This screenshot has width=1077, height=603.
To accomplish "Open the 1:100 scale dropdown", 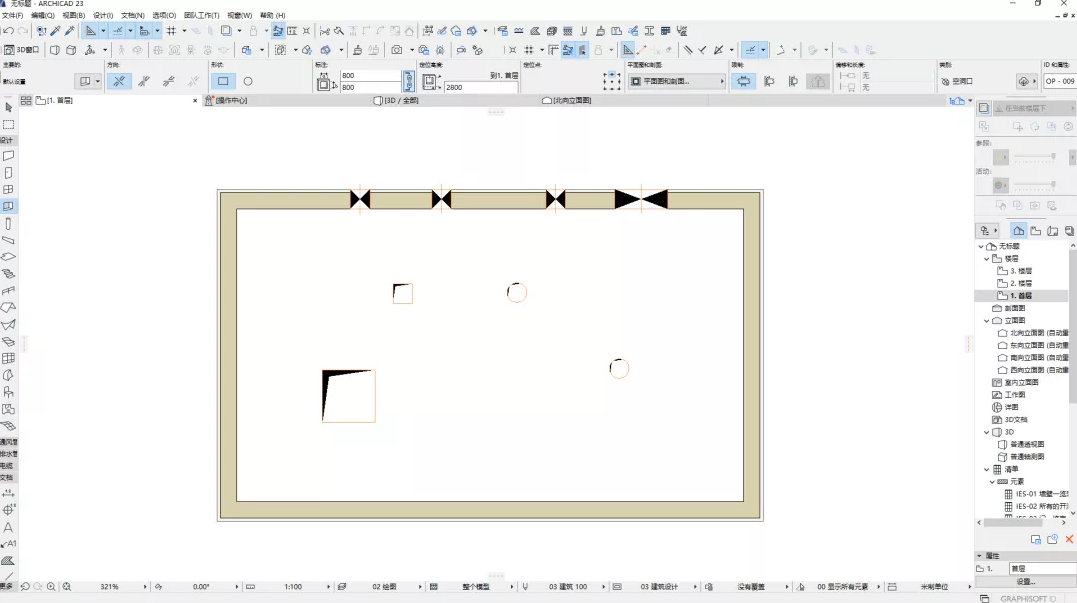I will [300, 587].
